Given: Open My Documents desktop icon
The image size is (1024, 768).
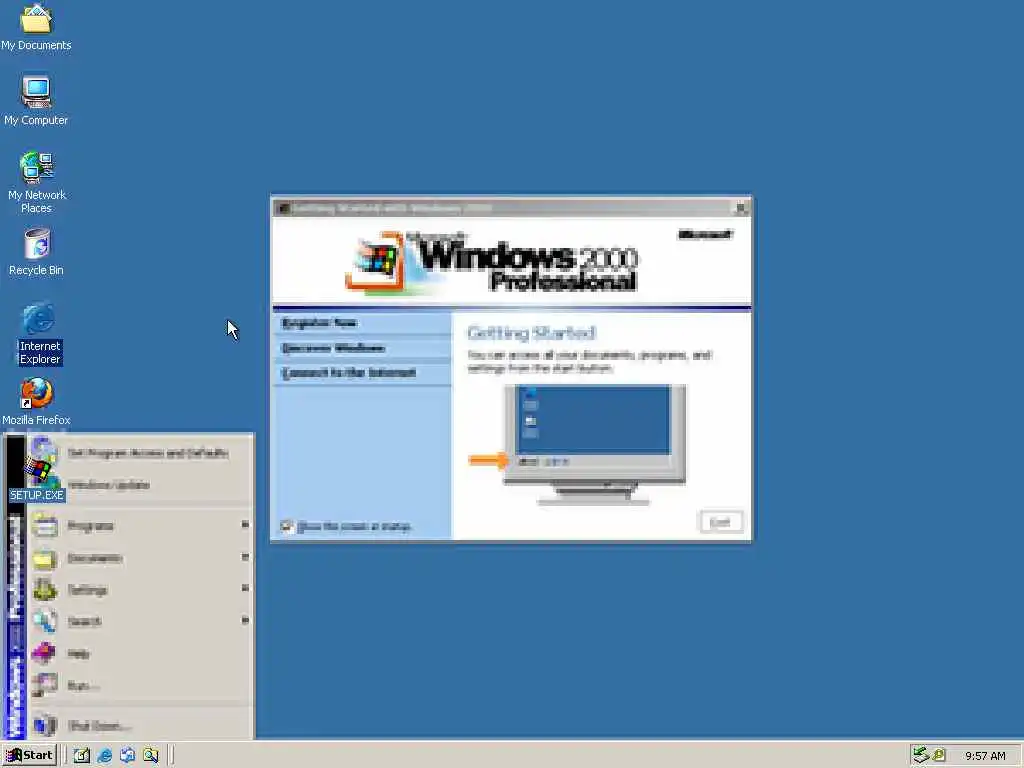Looking at the screenshot, I should click(x=36, y=27).
